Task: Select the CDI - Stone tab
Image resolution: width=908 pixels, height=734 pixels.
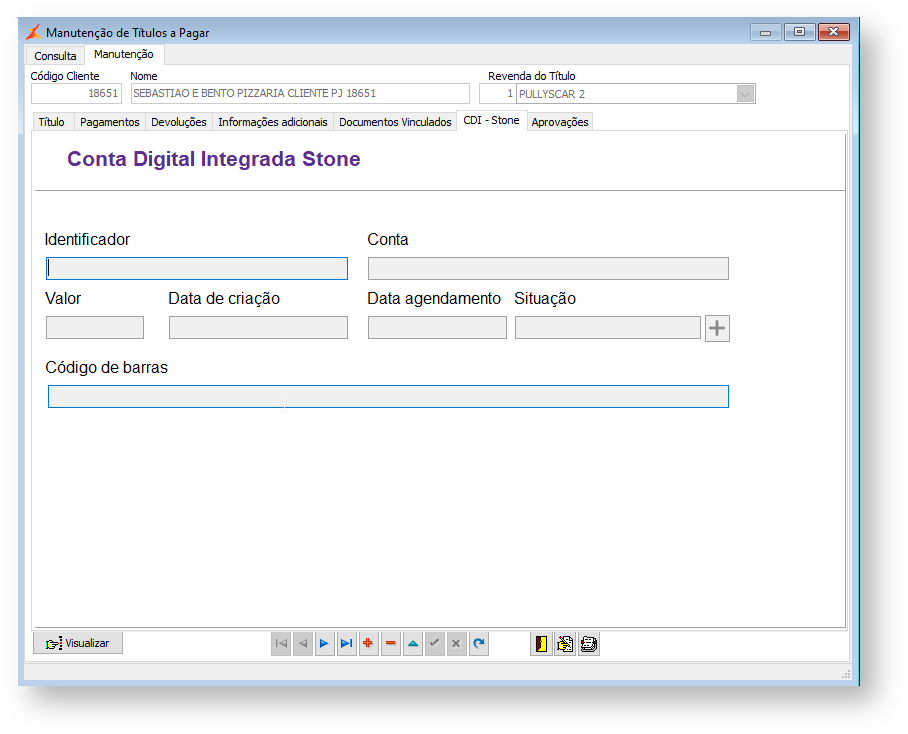Action: 492,120
